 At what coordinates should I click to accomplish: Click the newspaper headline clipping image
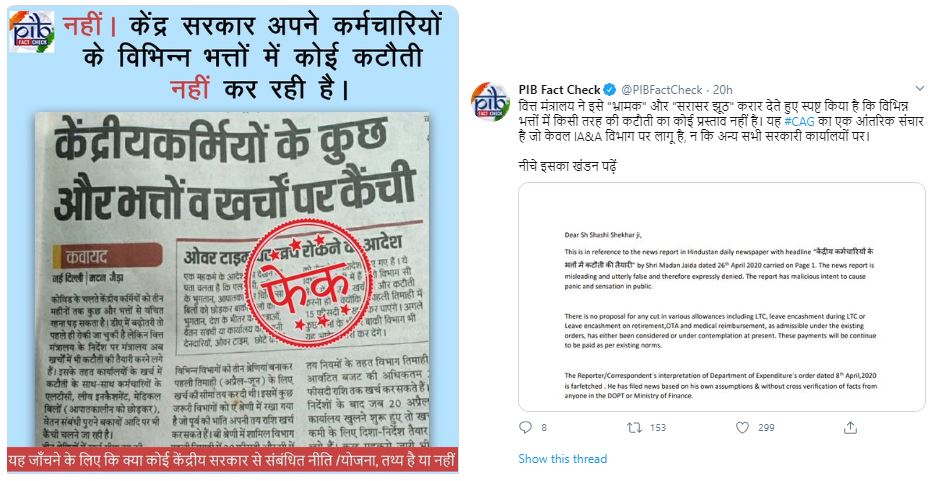coord(232,280)
